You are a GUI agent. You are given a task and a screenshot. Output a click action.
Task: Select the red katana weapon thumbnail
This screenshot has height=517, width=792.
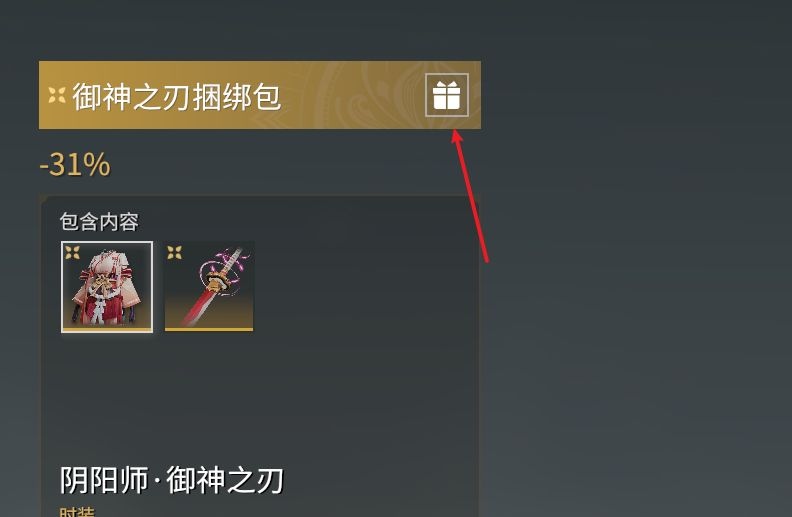[x=209, y=286]
